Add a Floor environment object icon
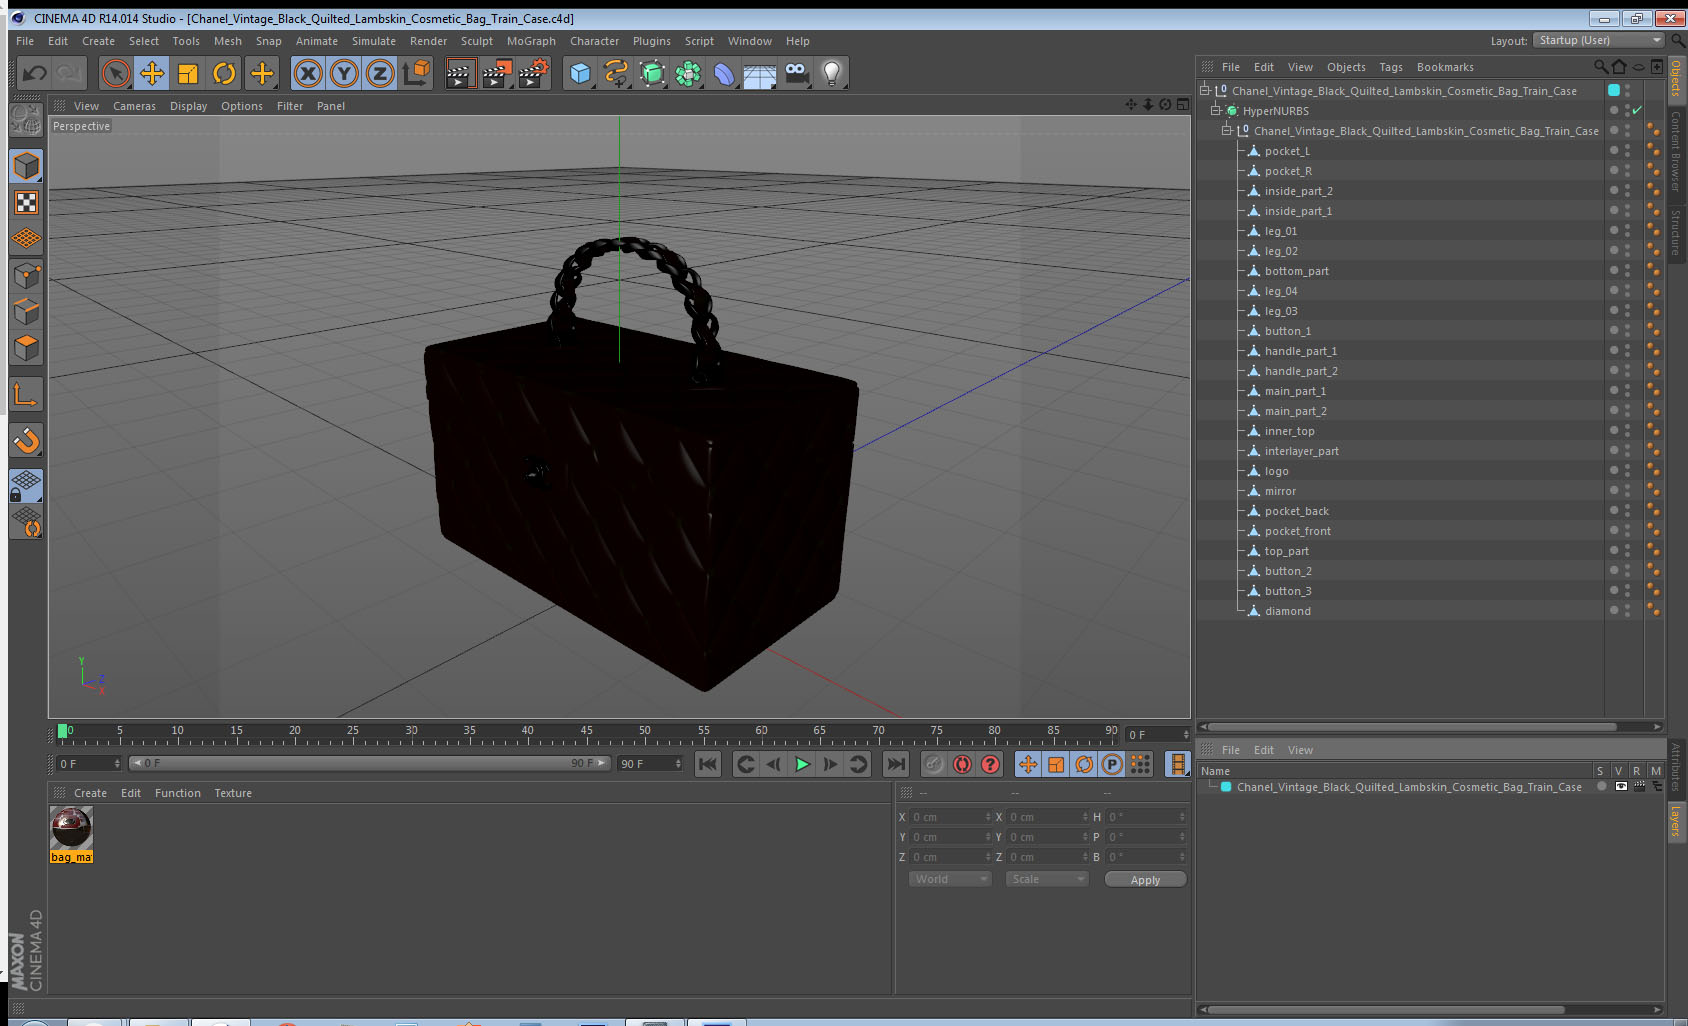The width and height of the screenshot is (1688, 1026). [x=760, y=73]
